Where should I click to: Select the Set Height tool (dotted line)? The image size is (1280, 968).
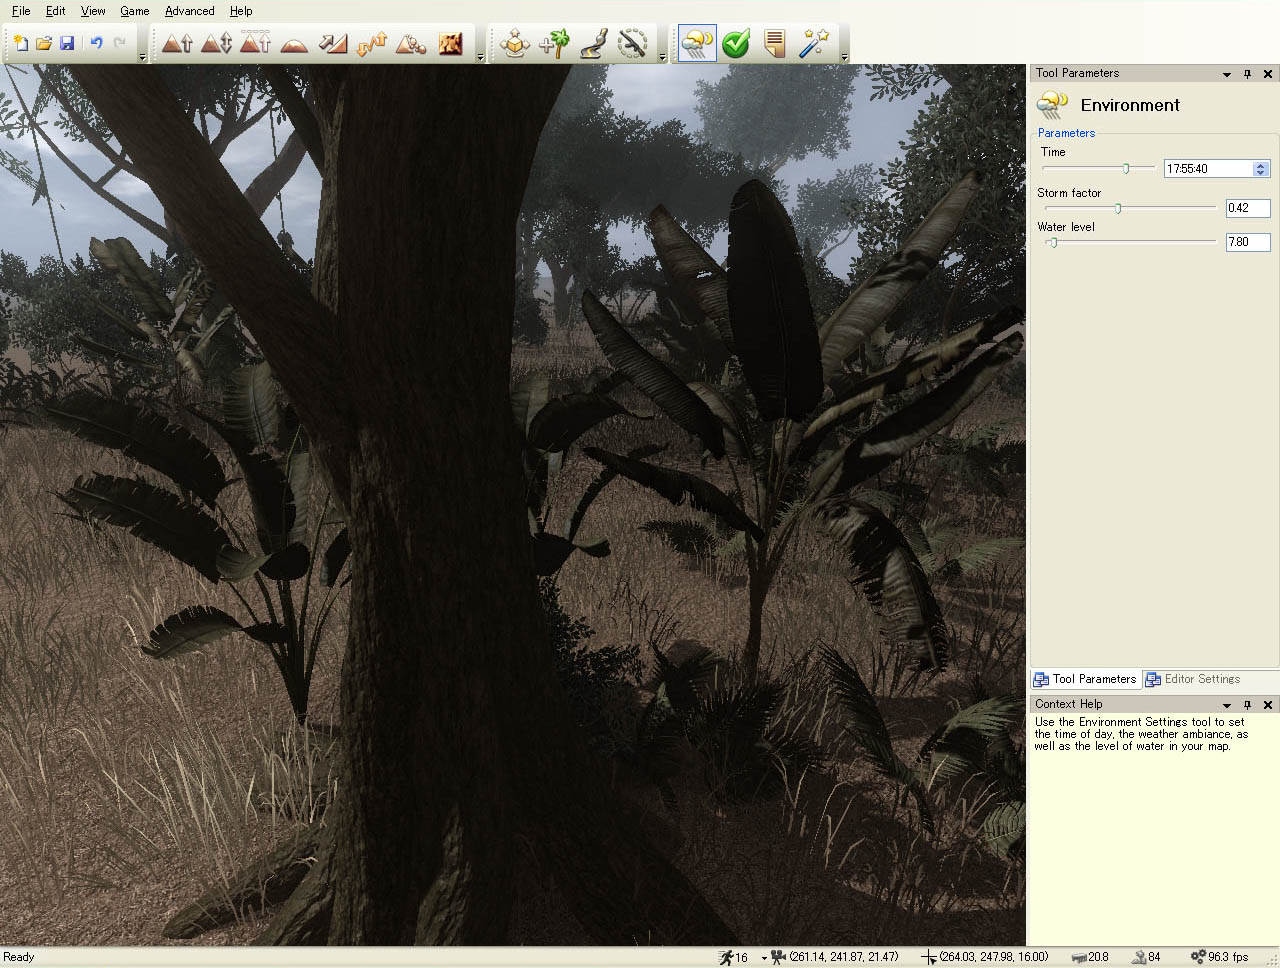[x=255, y=43]
